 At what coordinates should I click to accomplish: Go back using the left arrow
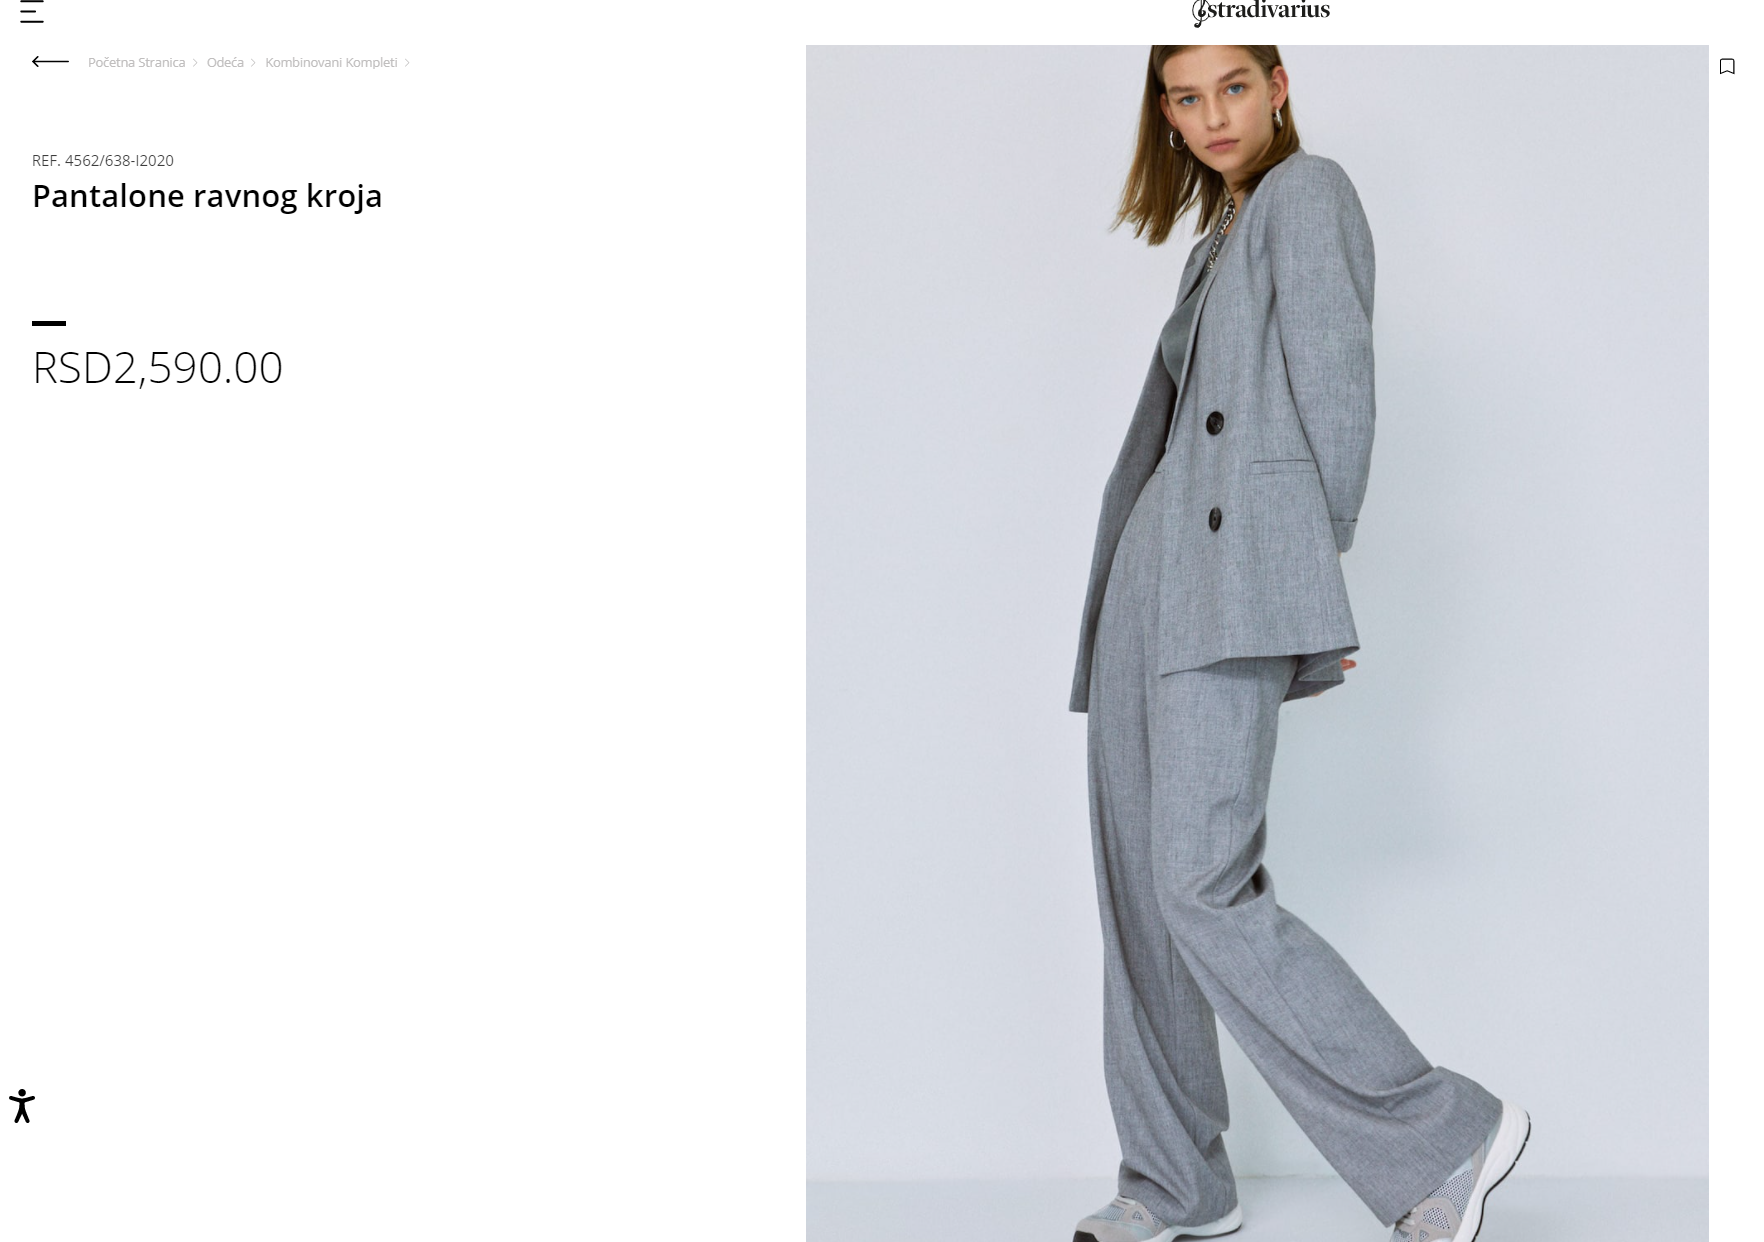[x=50, y=62]
